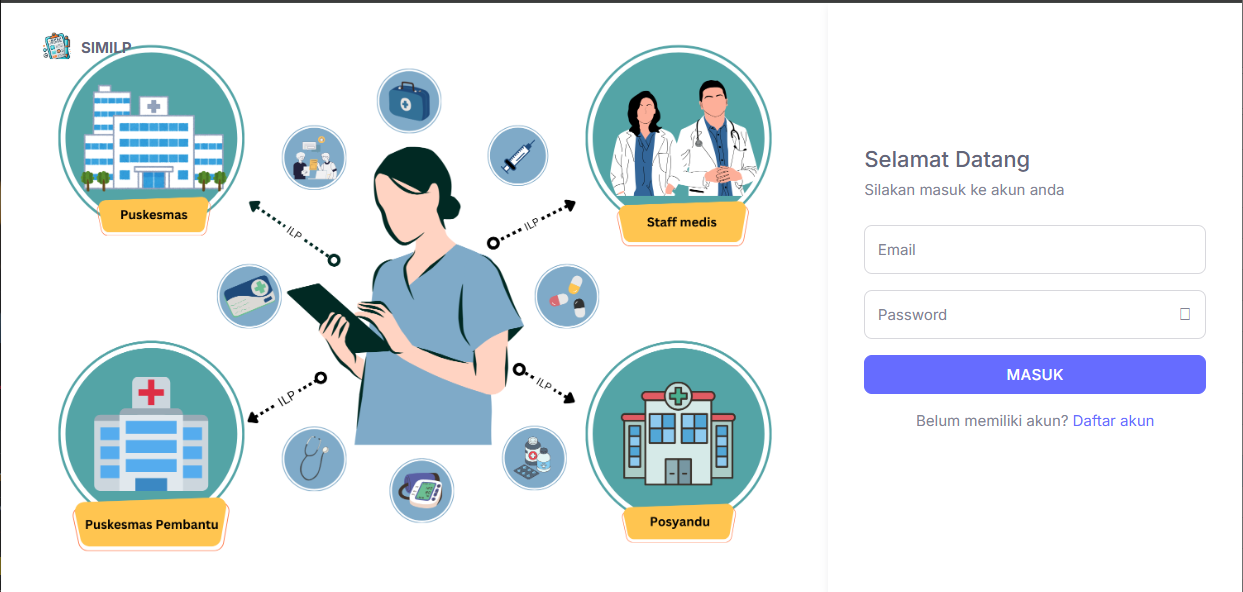Screen dimensions: 1243x592
Task: Toggle password visibility icon
Action: [x=1185, y=314]
